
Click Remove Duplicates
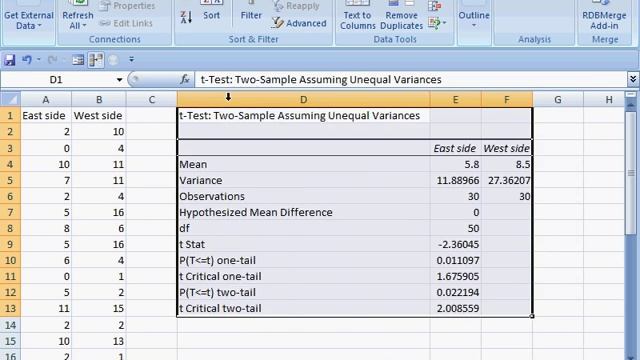click(x=401, y=16)
